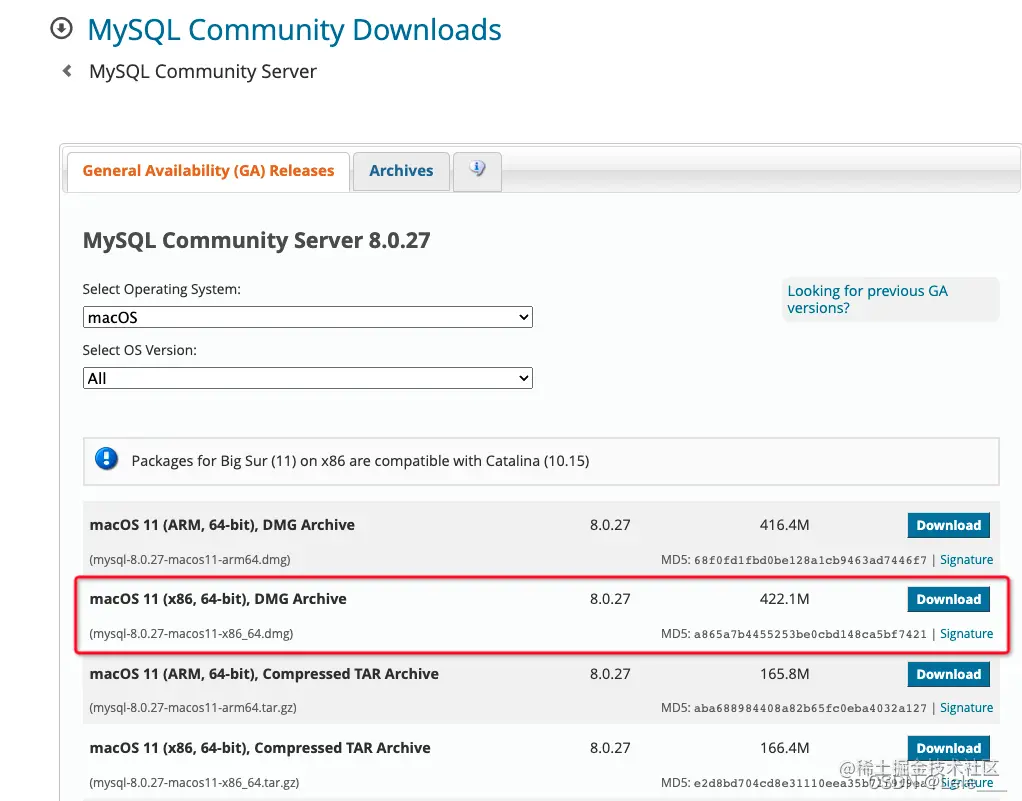The image size is (1022, 801).
Task: Click version 8.0.27 in ARM TAR row
Action: coord(610,674)
